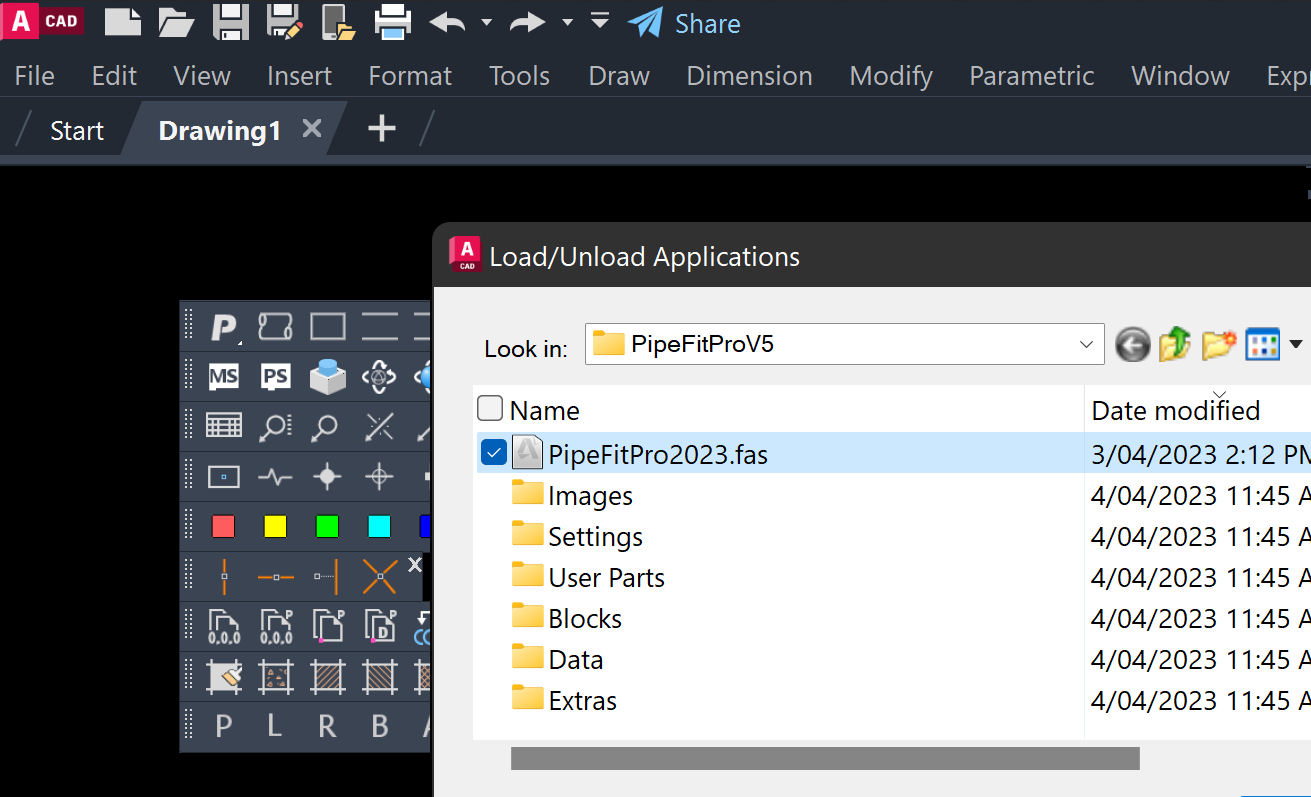Click the letter R toolbar button

coord(327,727)
